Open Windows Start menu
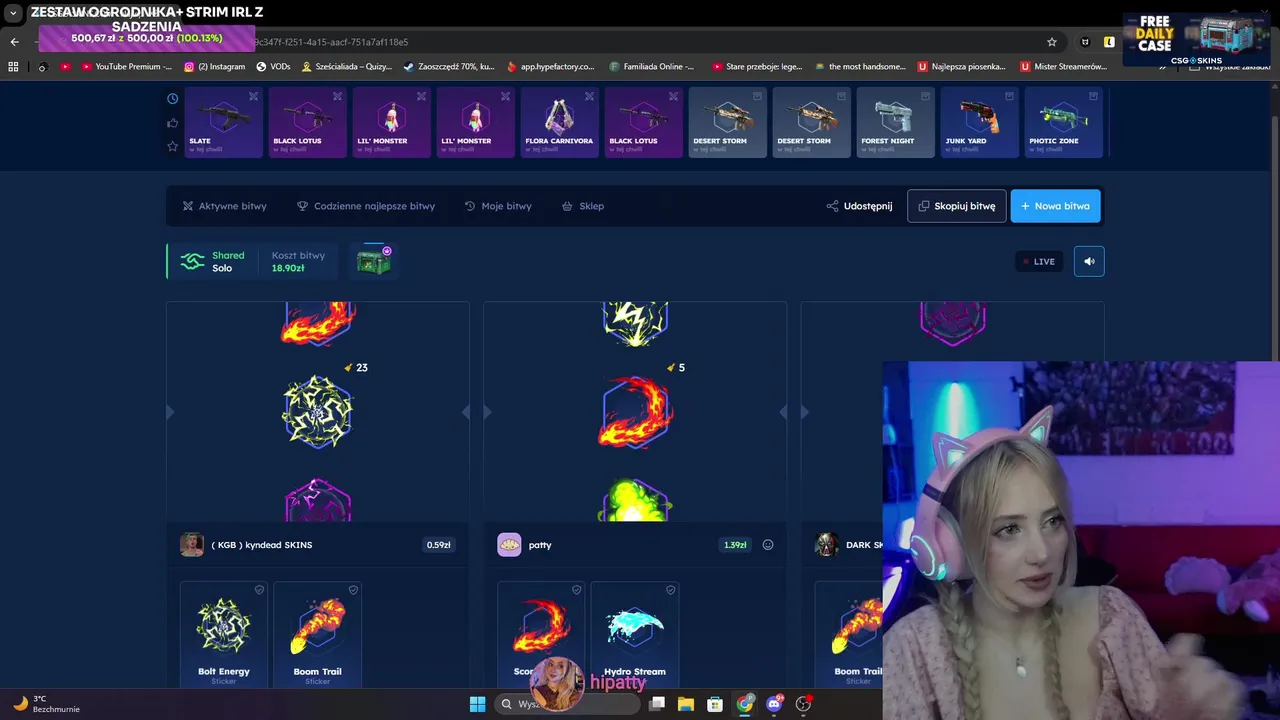 477,704
